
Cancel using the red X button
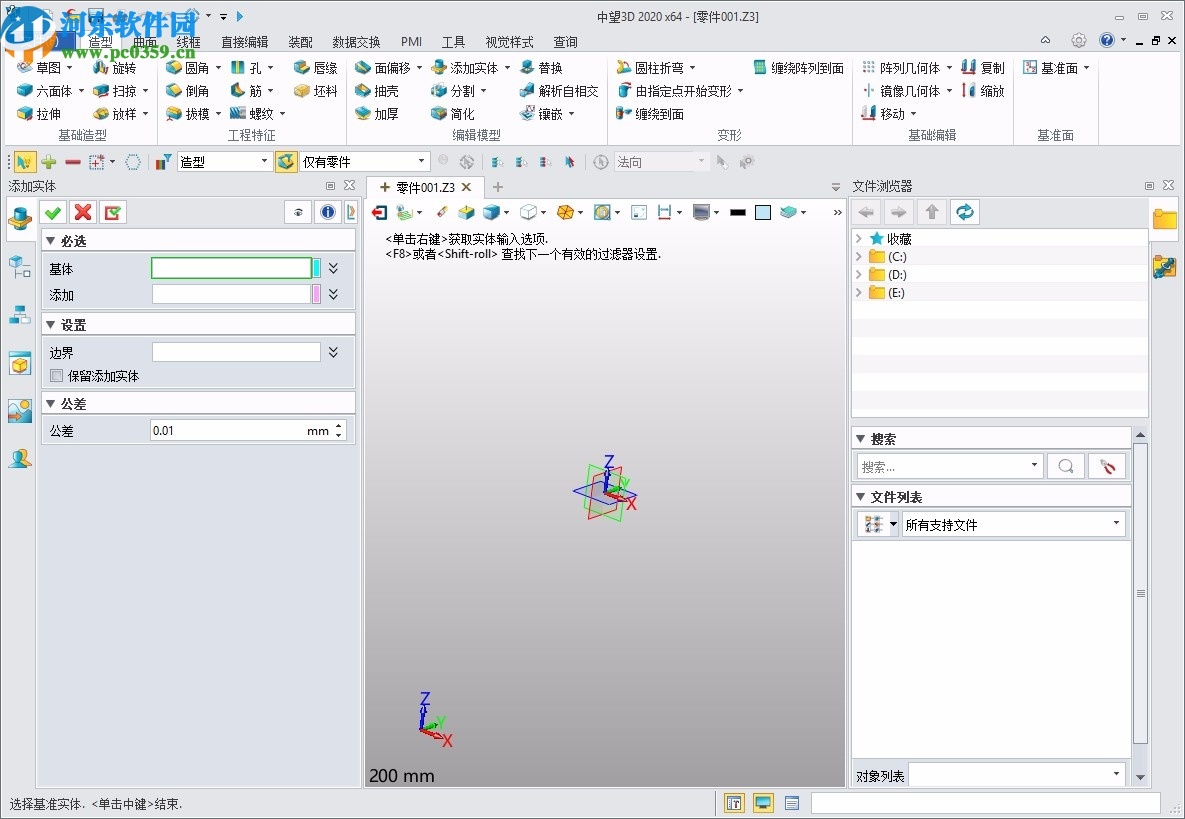point(83,211)
